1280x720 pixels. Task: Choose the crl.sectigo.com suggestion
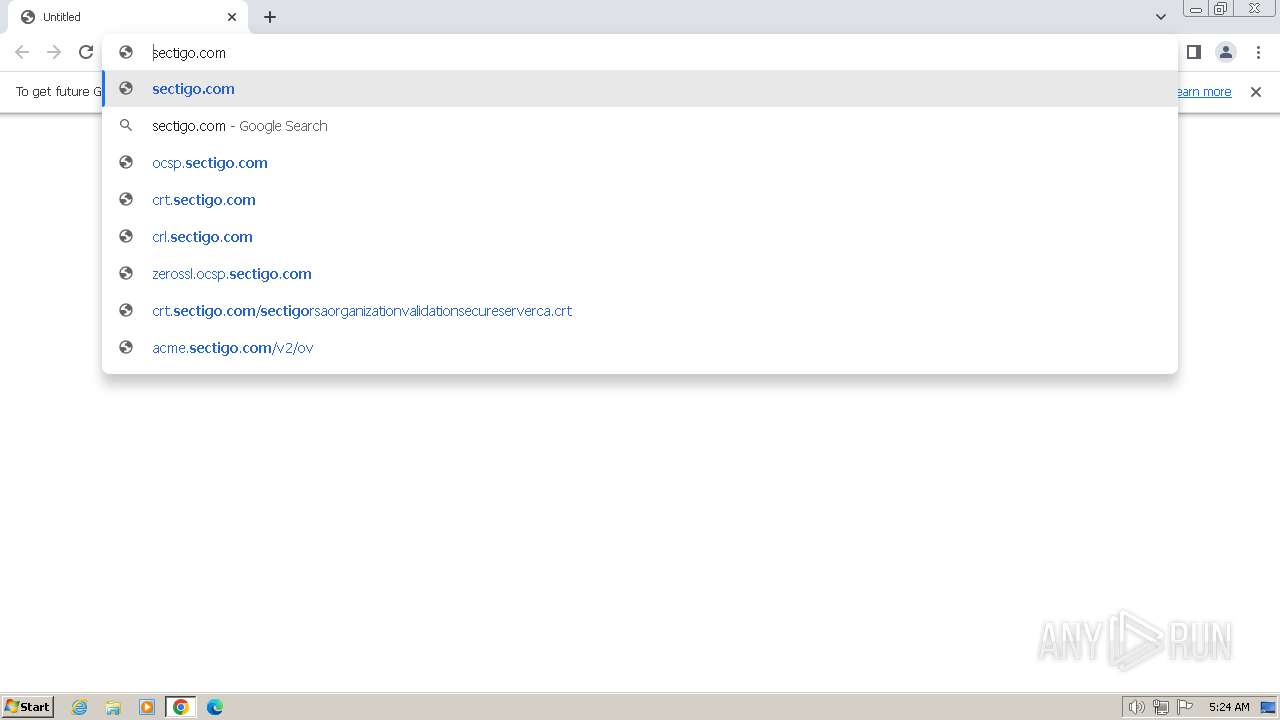[x=640, y=237]
